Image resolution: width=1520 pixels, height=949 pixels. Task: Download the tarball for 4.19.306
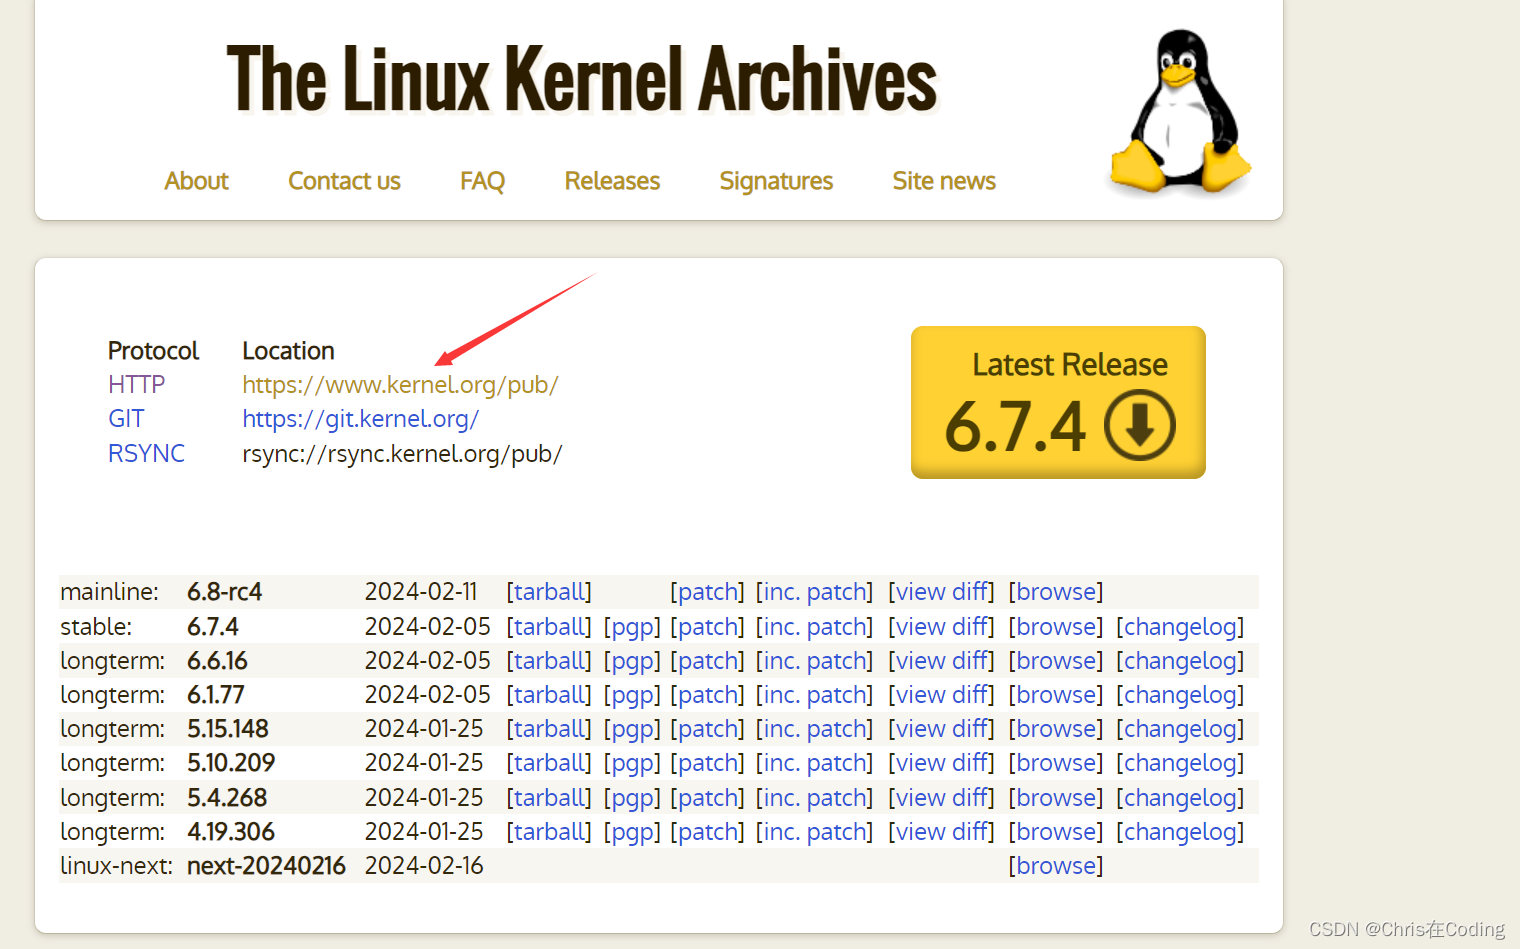pos(549,831)
